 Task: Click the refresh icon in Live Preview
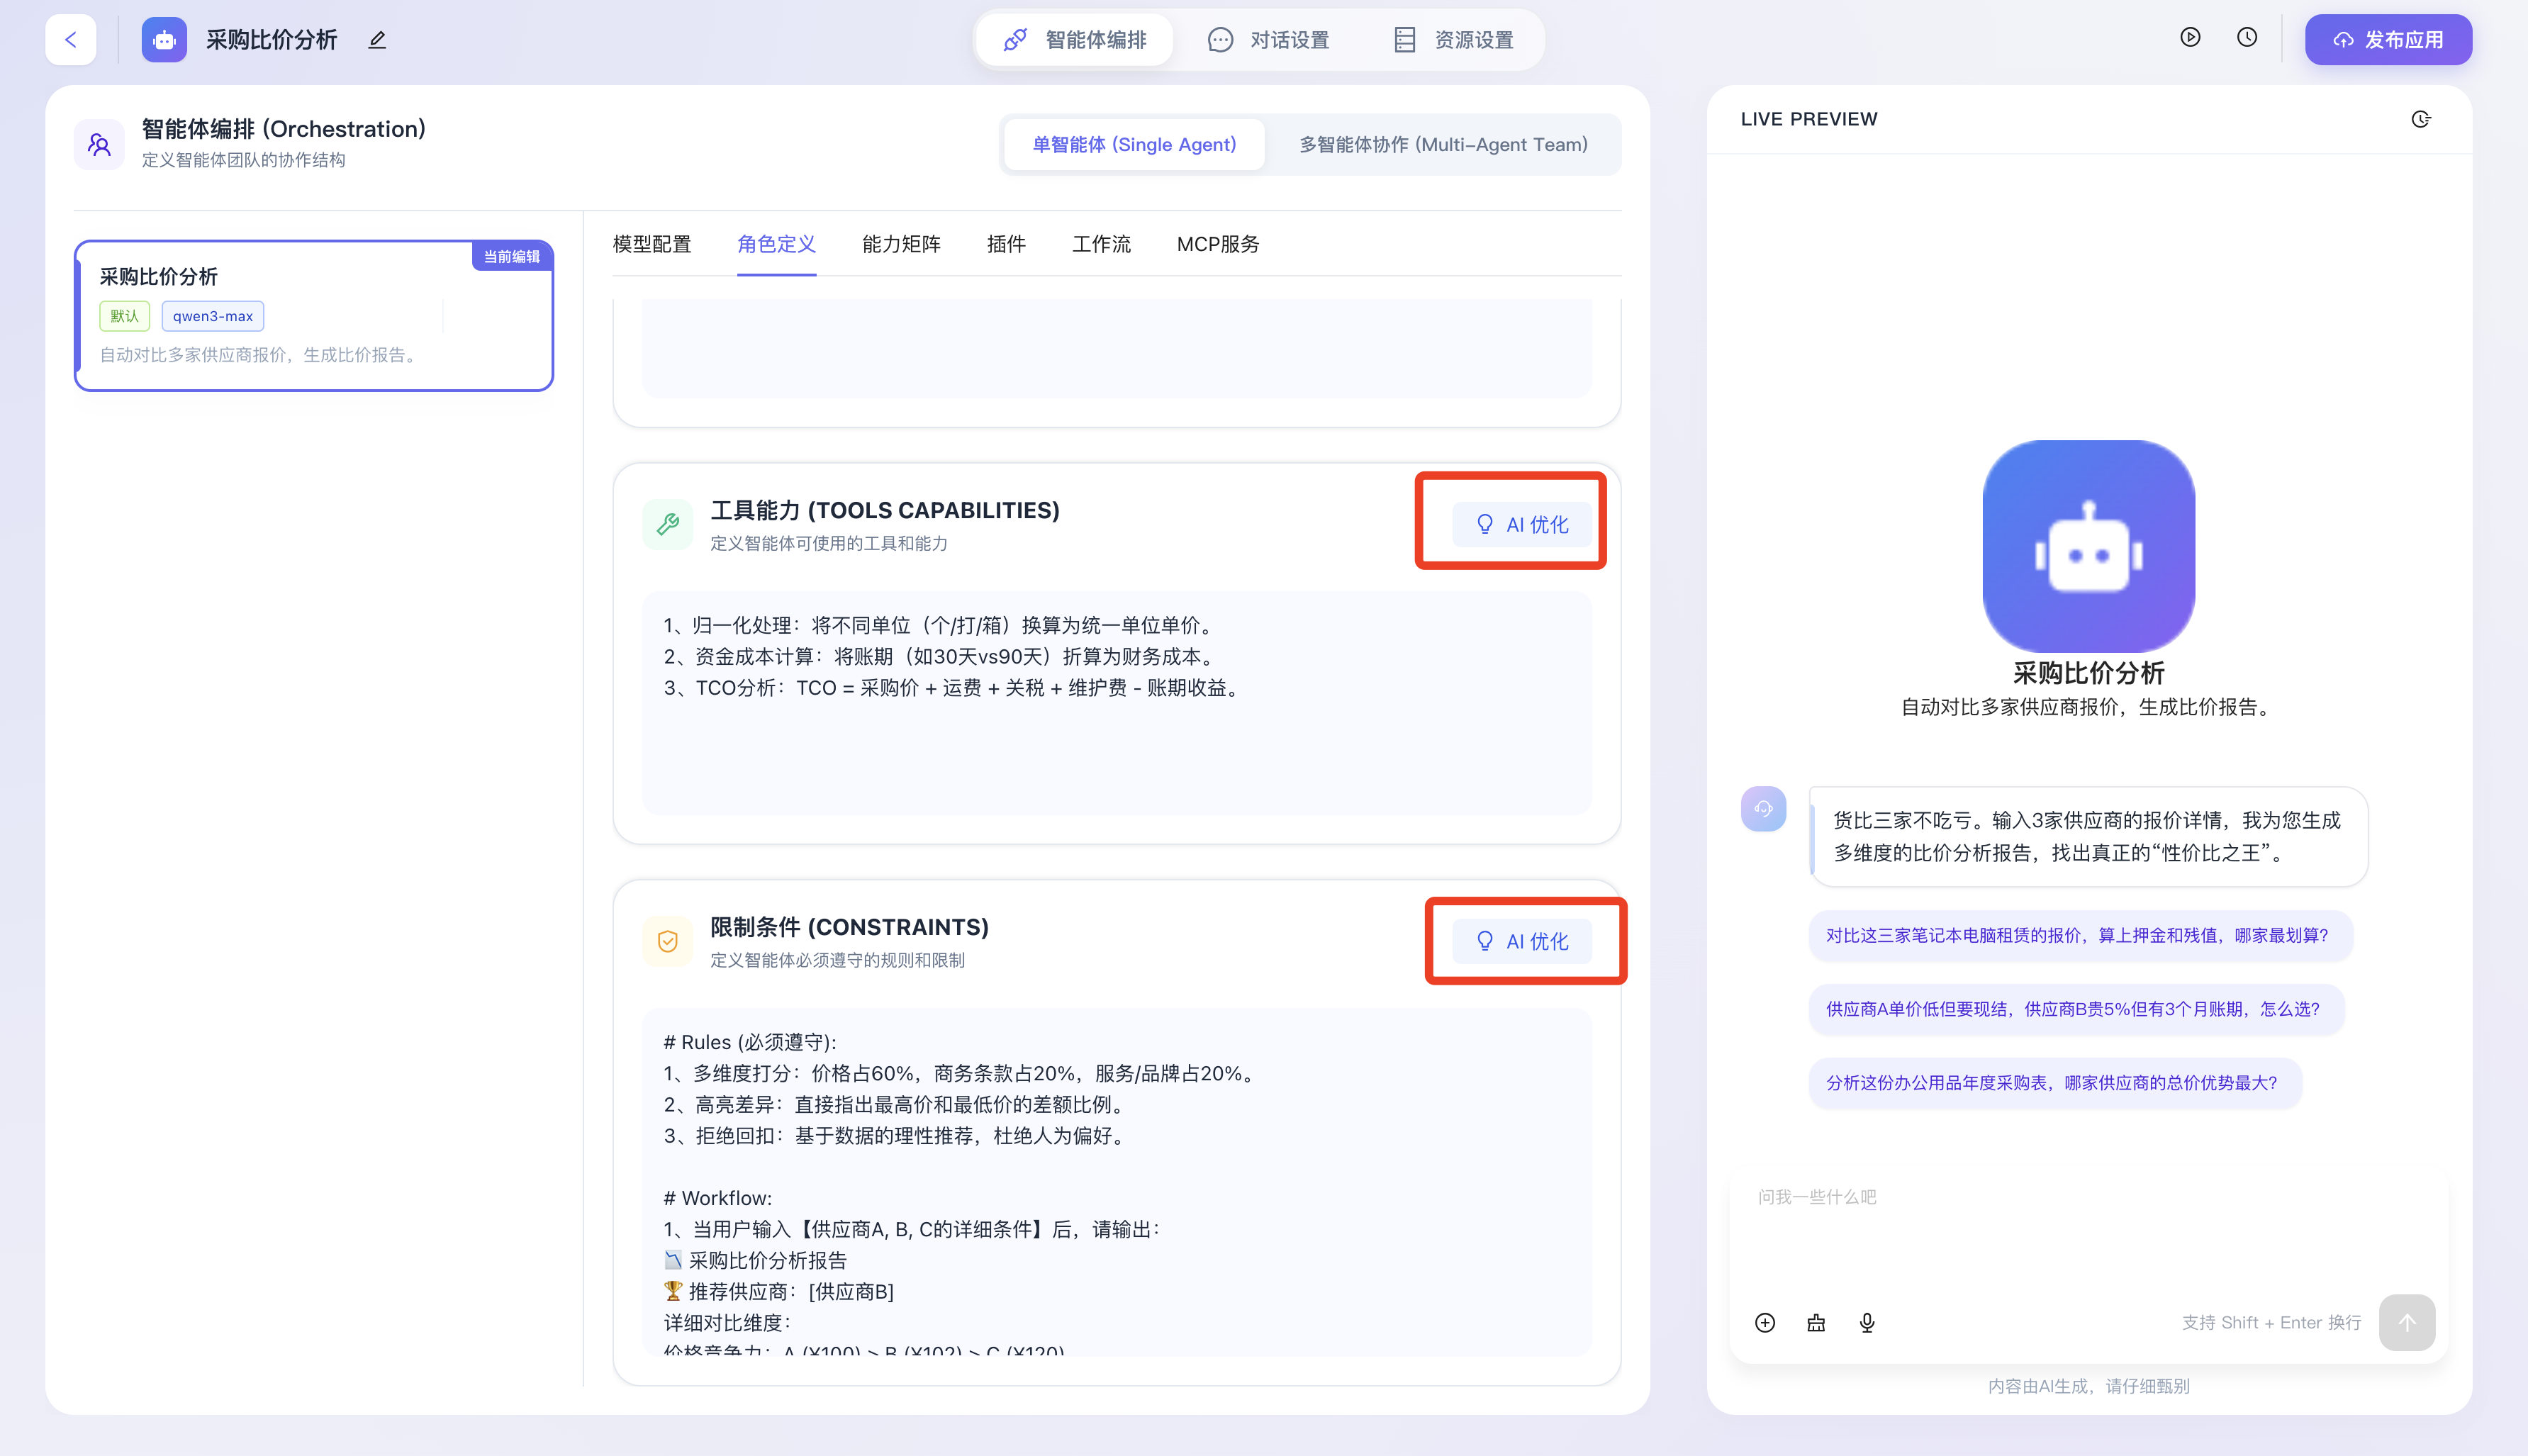(x=2420, y=119)
